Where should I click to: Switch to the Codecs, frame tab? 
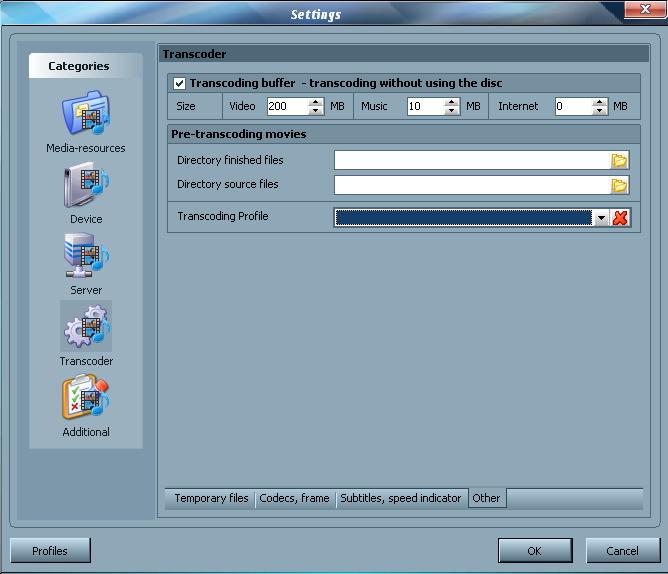click(294, 498)
